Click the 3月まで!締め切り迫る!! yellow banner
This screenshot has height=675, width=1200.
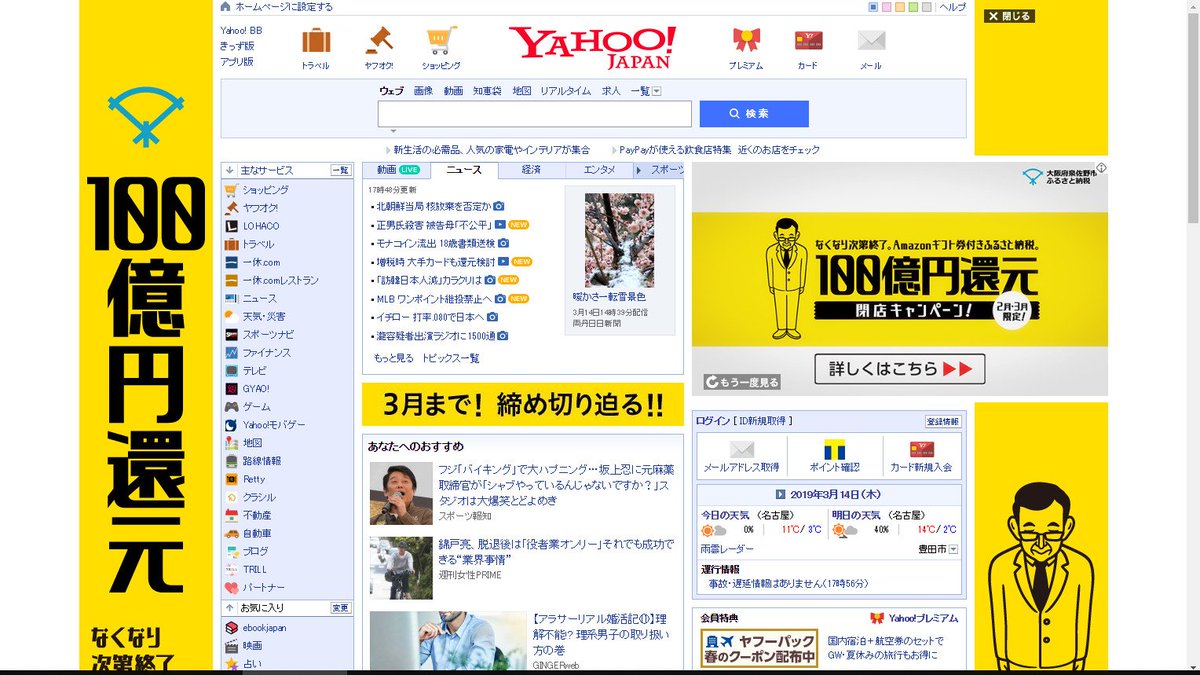[x=523, y=404]
